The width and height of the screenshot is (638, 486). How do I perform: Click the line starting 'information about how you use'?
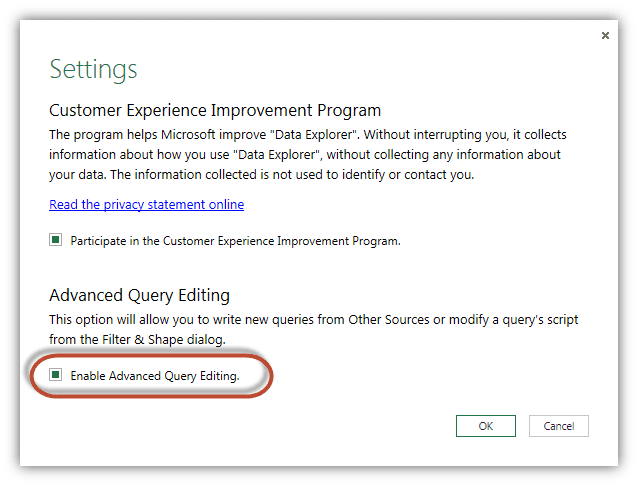(305, 155)
